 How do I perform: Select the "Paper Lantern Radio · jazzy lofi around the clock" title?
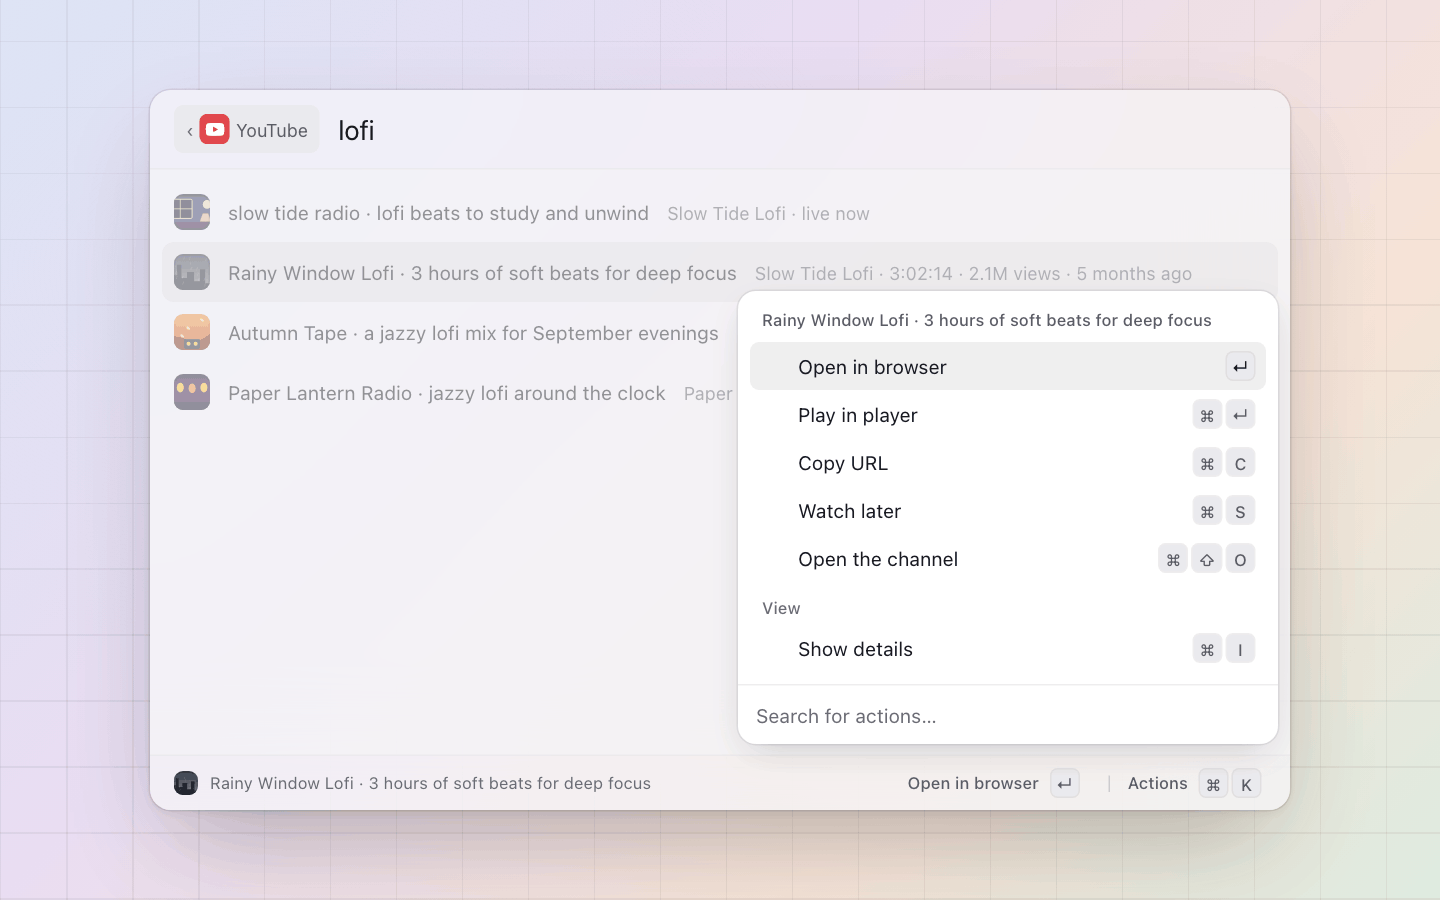click(x=447, y=393)
